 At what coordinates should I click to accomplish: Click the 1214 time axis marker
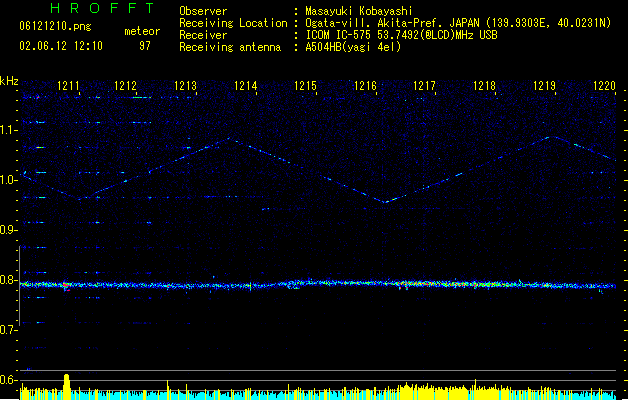(246, 86)
